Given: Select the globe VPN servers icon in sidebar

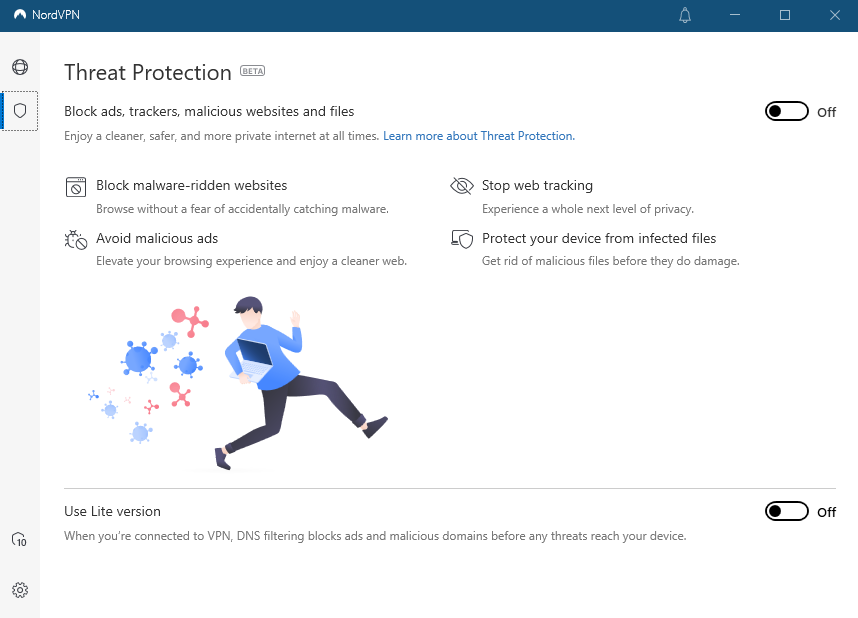Looking at the screenshot, I should coord(19,64).
